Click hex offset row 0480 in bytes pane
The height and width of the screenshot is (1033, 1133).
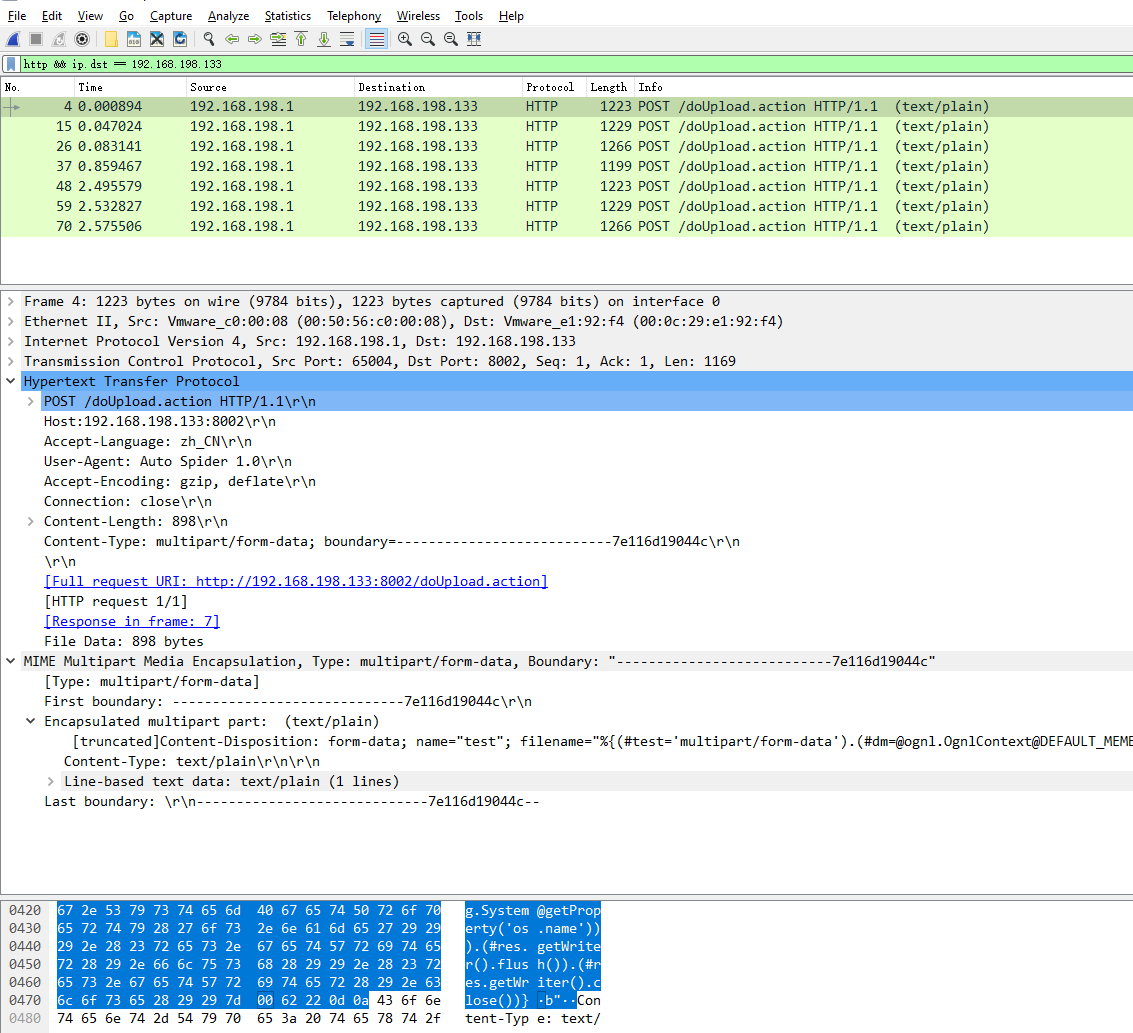25,1019
